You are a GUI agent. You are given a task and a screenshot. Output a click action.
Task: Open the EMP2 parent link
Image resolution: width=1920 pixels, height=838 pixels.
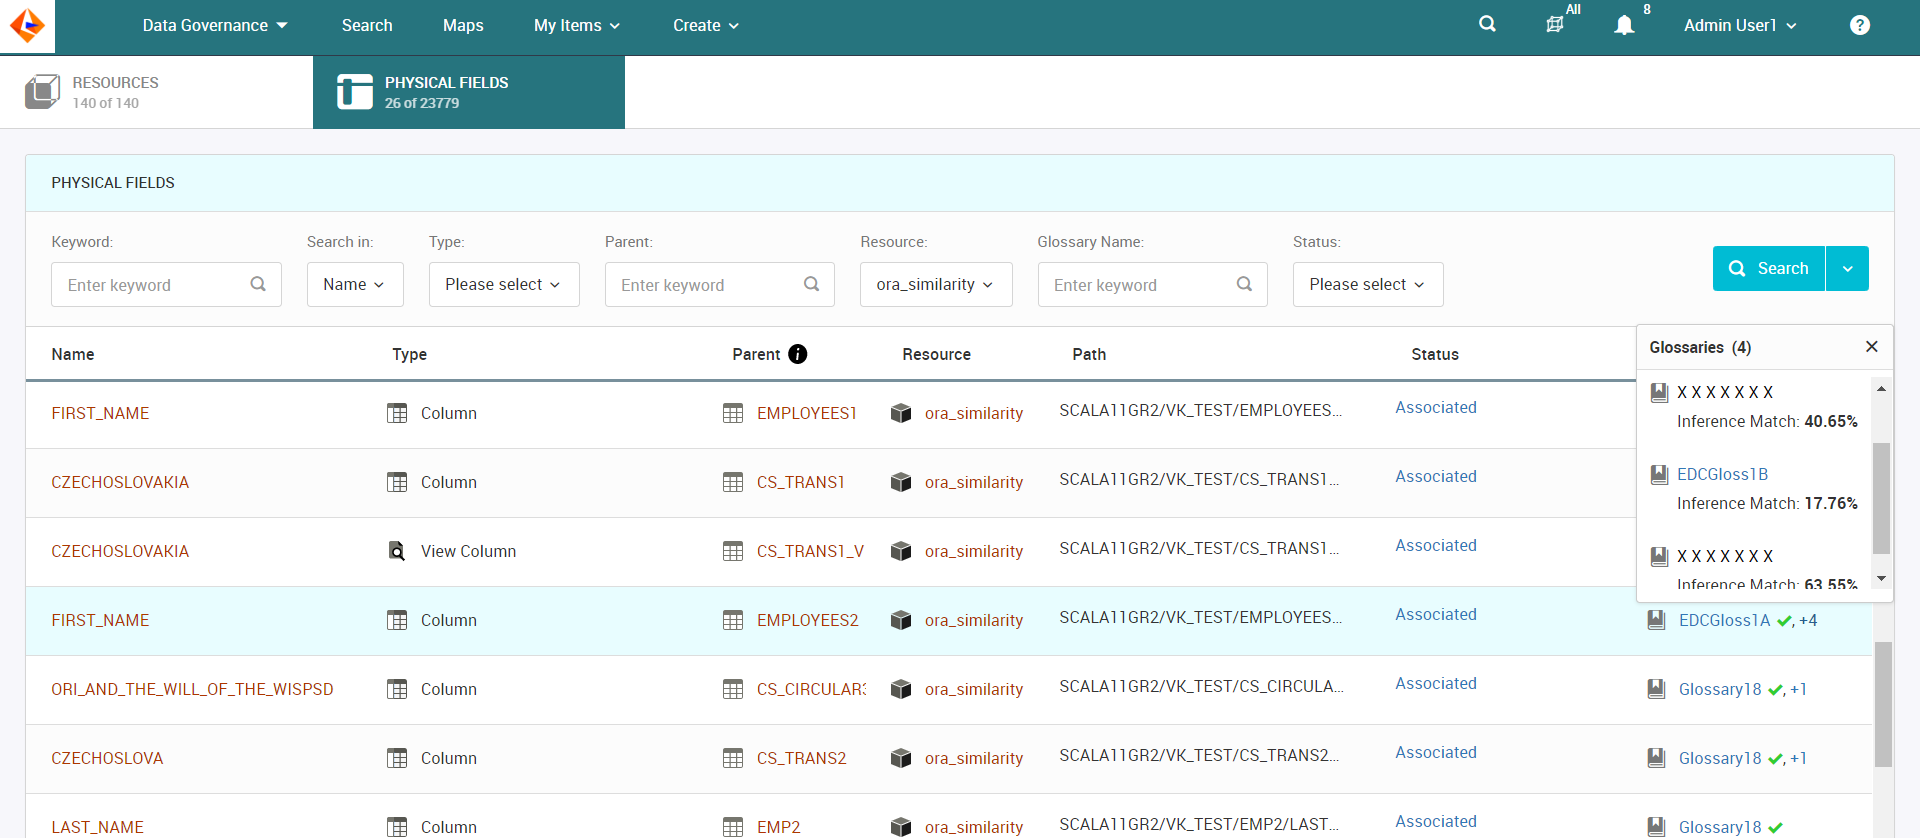(779, 827)
